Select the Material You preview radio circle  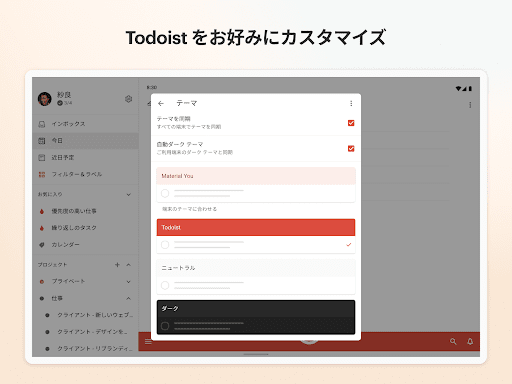click(x=165, y=193)
